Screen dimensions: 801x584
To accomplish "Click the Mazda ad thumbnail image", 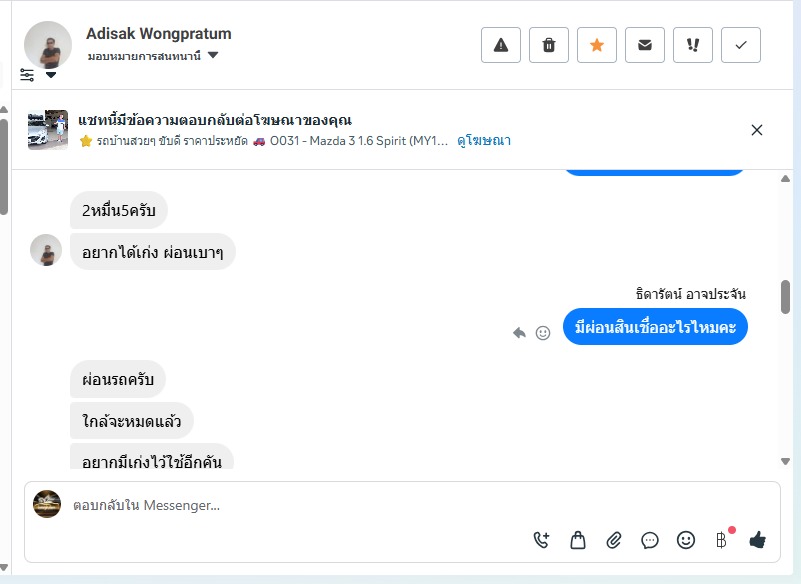I will point(48,130).
